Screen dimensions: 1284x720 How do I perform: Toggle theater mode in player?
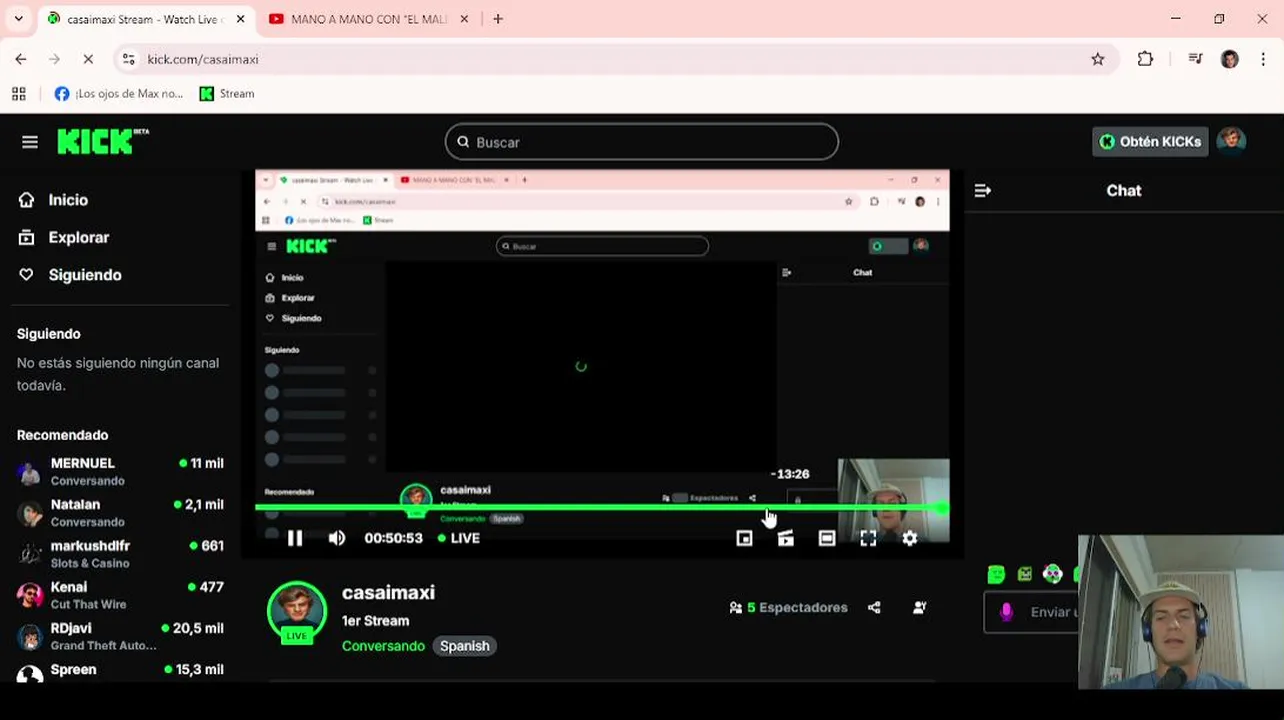[827, 538]
